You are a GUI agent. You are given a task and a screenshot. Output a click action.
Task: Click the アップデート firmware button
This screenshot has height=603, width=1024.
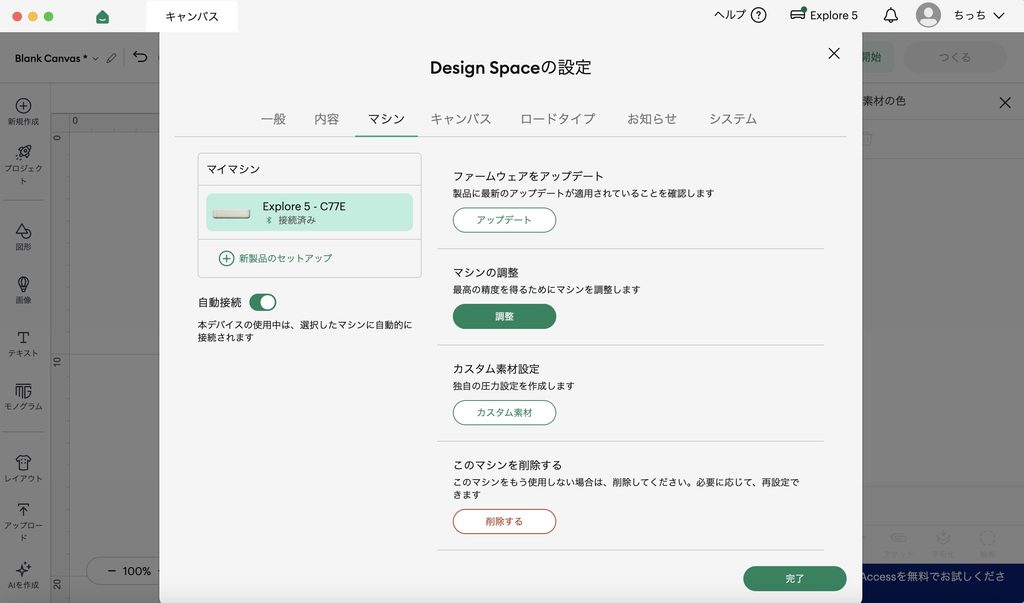point(504,220)
